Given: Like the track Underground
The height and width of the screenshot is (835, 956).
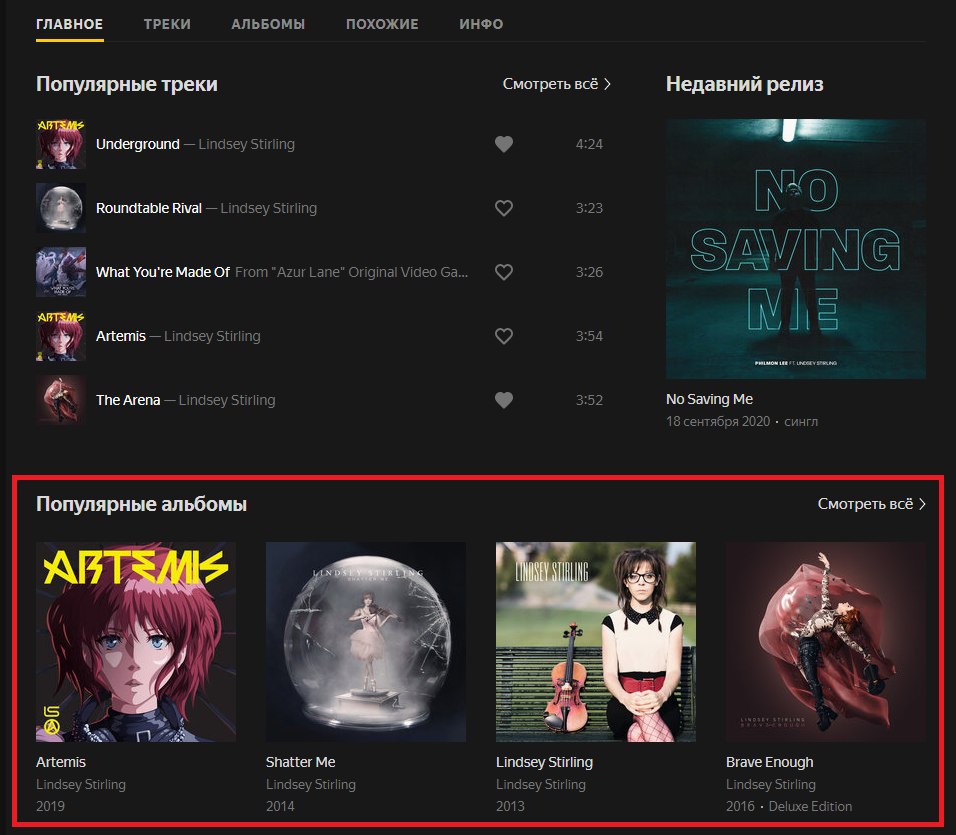Looking at the screenshot, I should coord(504,144).
